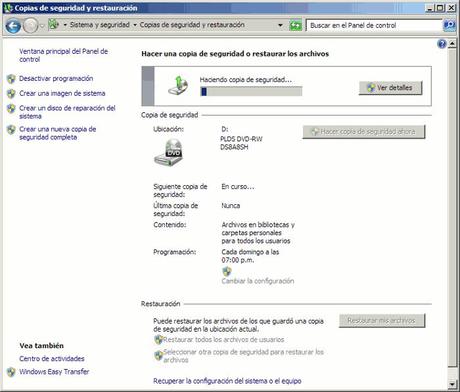The width and height of the screenshot is (460, 392).
Task: Open Crear una nueva copia de seguridad completa
Action: tap(58, 133)
